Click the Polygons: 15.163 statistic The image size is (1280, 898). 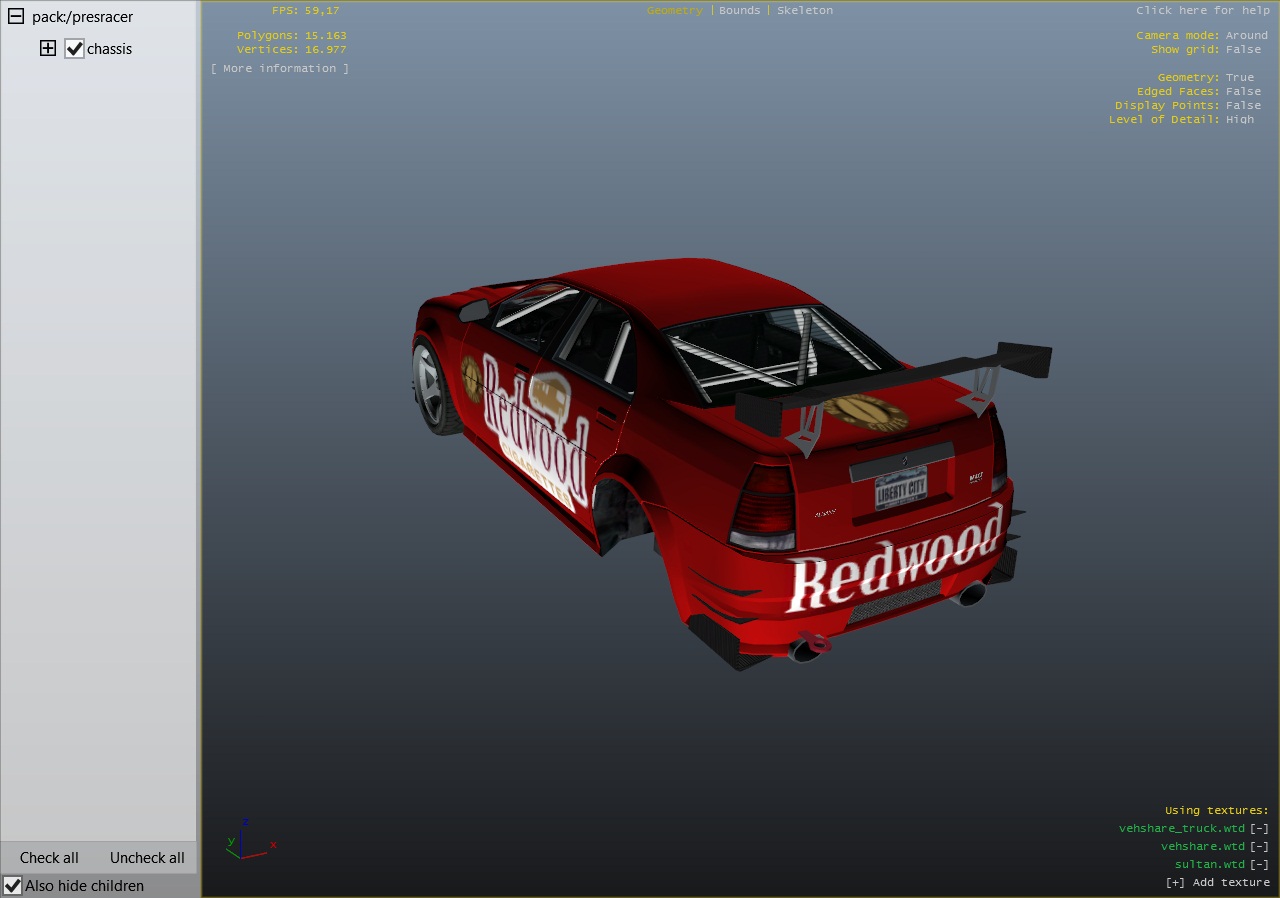[x=292, y=35]
